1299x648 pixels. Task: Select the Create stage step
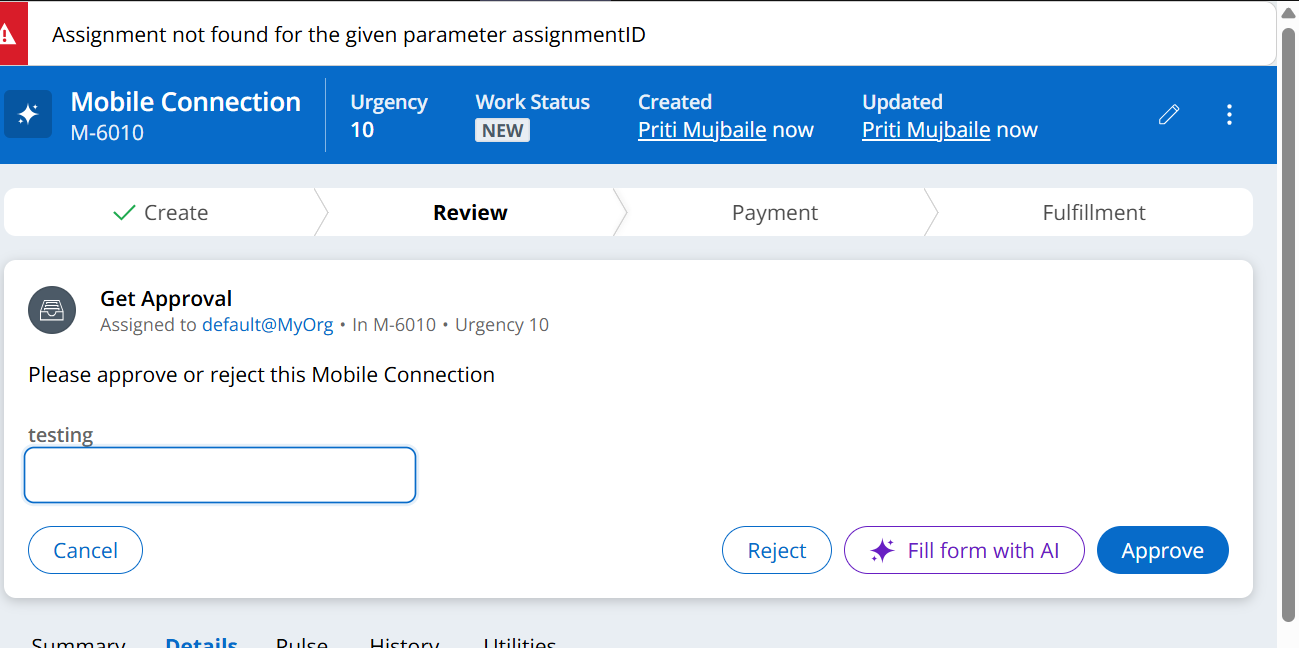[162, 212]
